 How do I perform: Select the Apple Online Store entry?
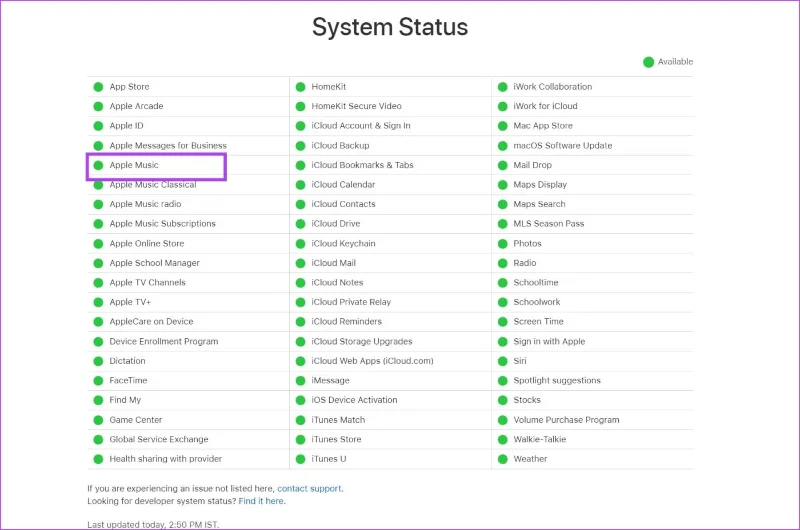pyautogui.click(x=147, y=244)
